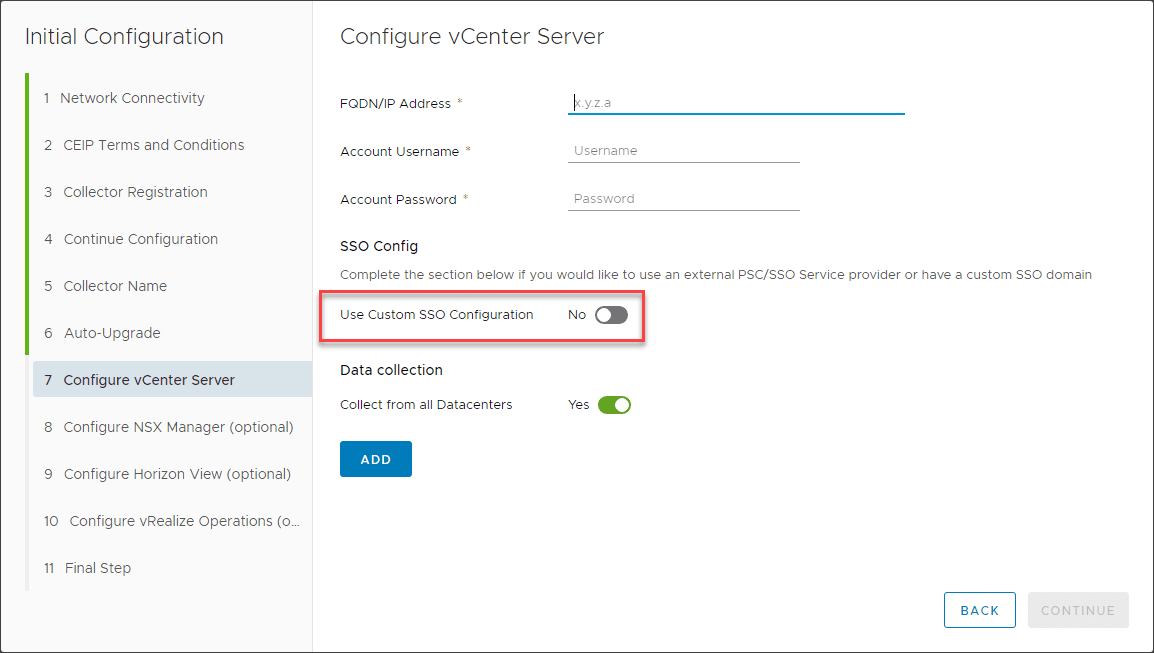Click the Account Username field
The image size is (1154, 653).
pos(683,150)
